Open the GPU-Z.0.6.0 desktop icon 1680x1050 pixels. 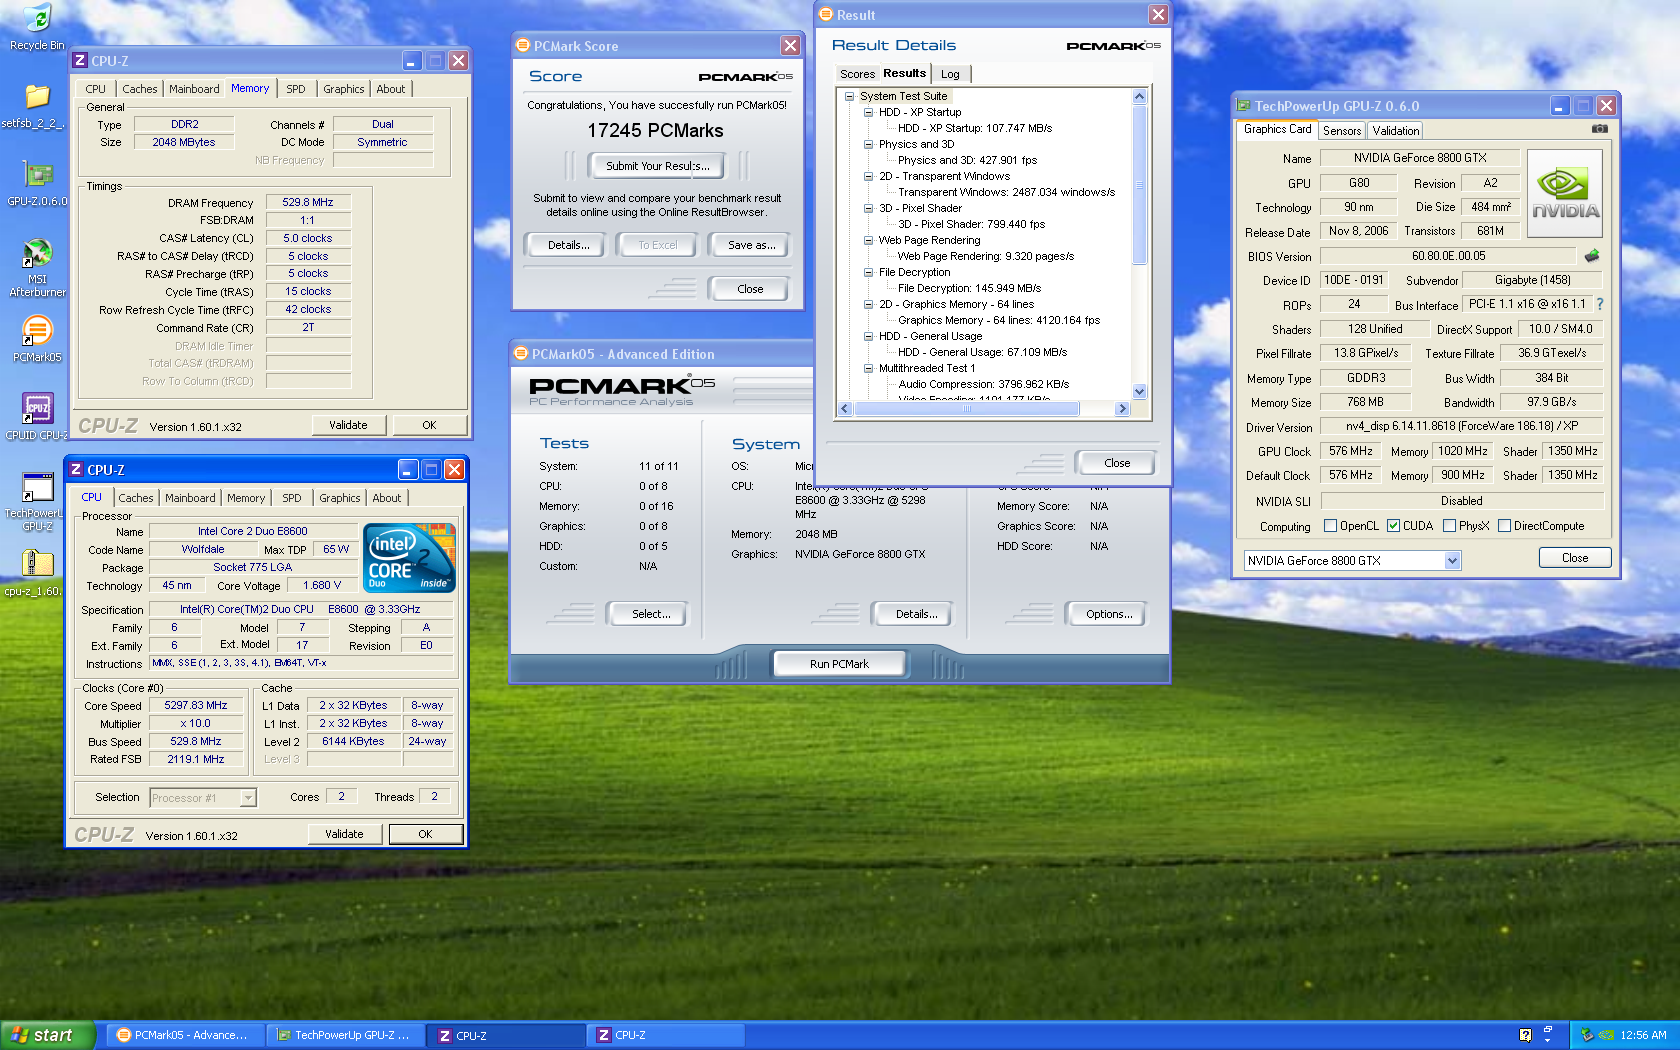click(37, 174)
